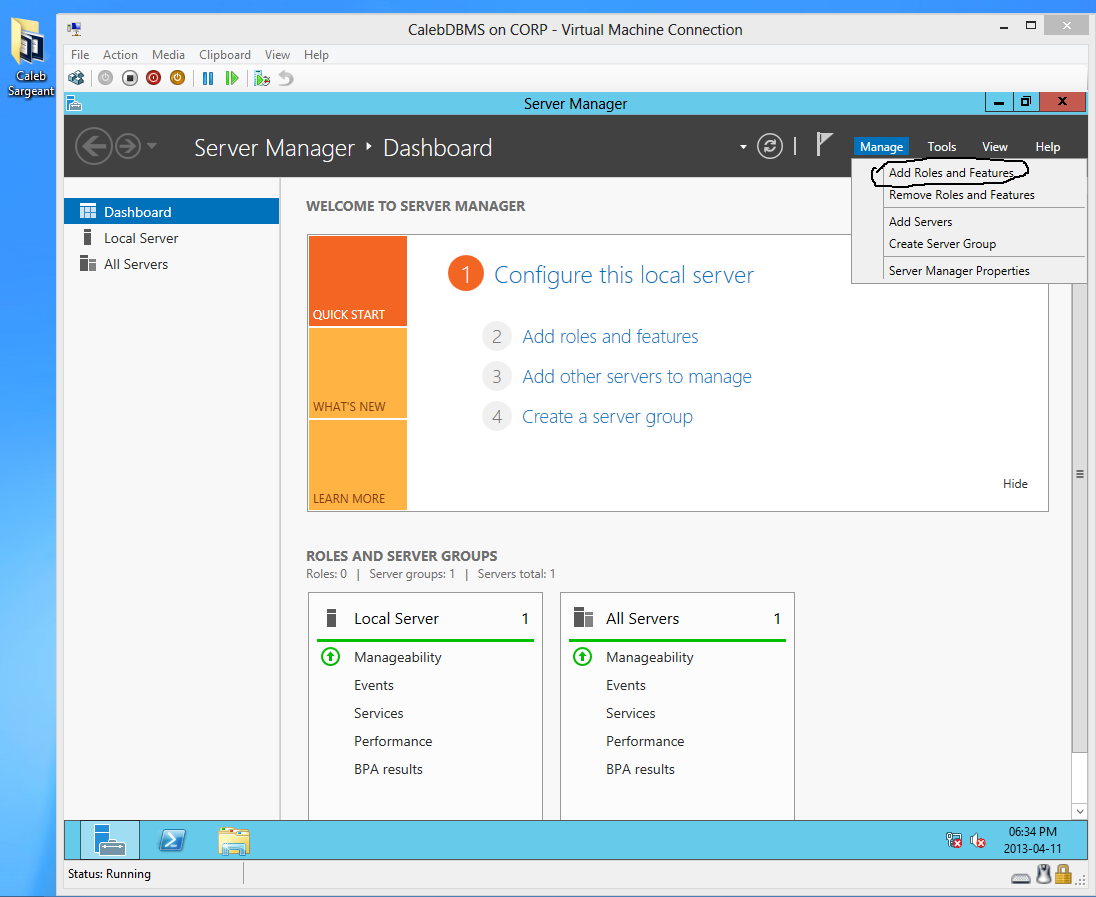Open File Explorer from taskbar
The height and width of the screenshot is (897, 1096).
tap(234, 840)
